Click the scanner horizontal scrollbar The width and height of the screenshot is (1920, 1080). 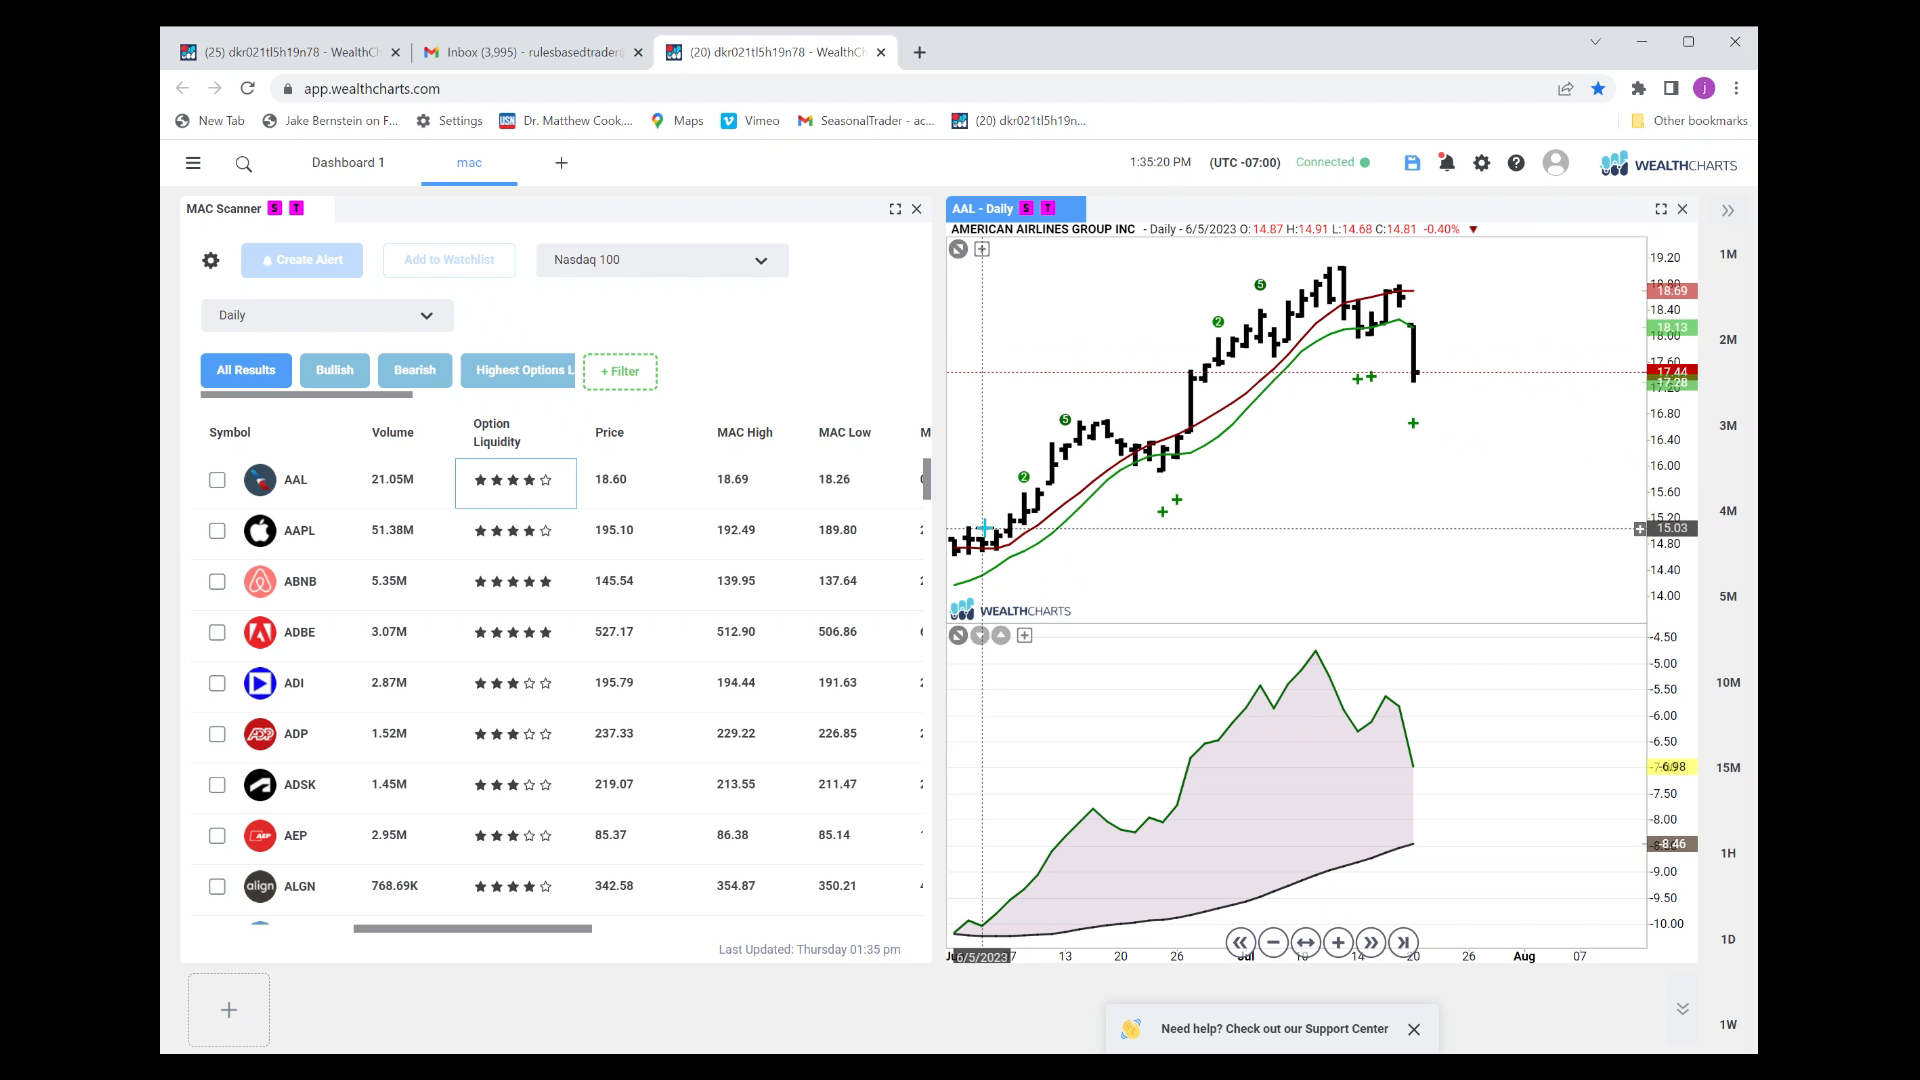(x=472, y=929)
